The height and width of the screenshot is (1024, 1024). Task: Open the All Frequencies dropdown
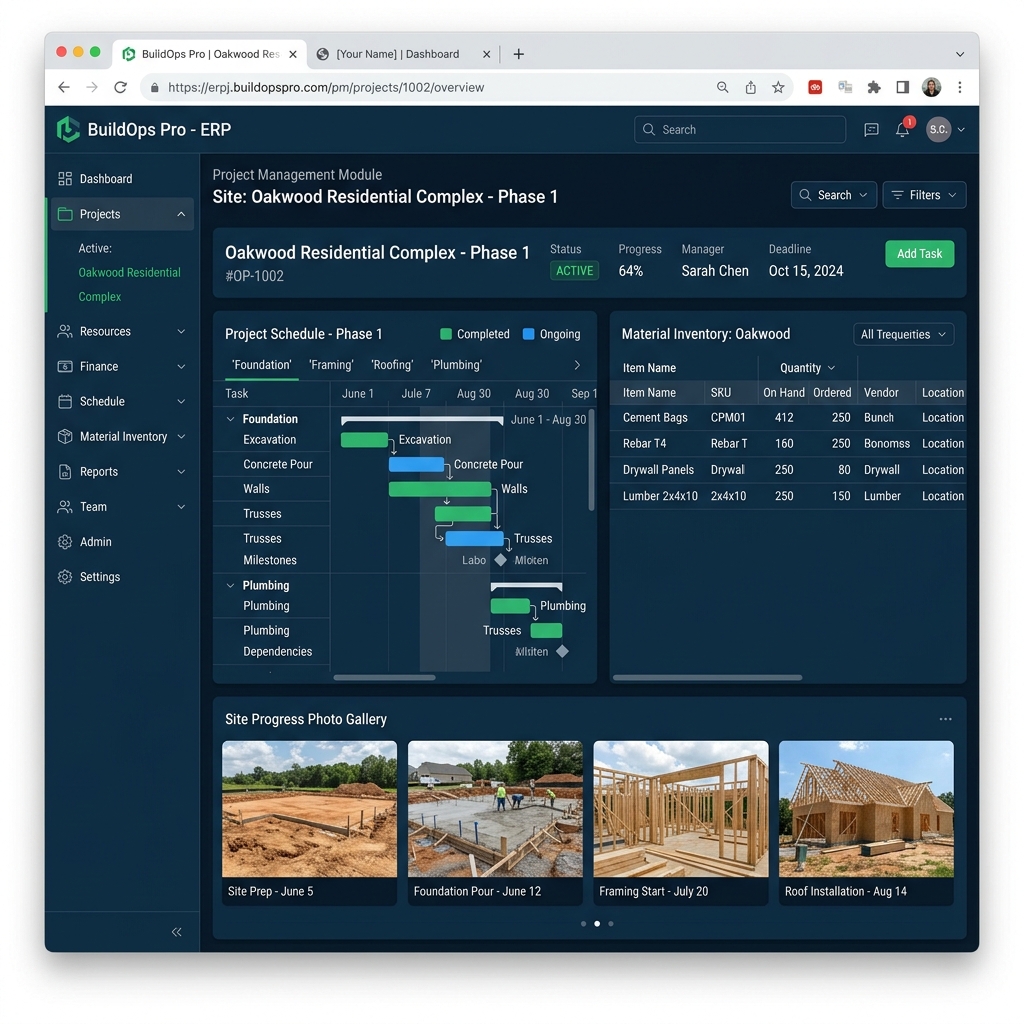[903, 333]
